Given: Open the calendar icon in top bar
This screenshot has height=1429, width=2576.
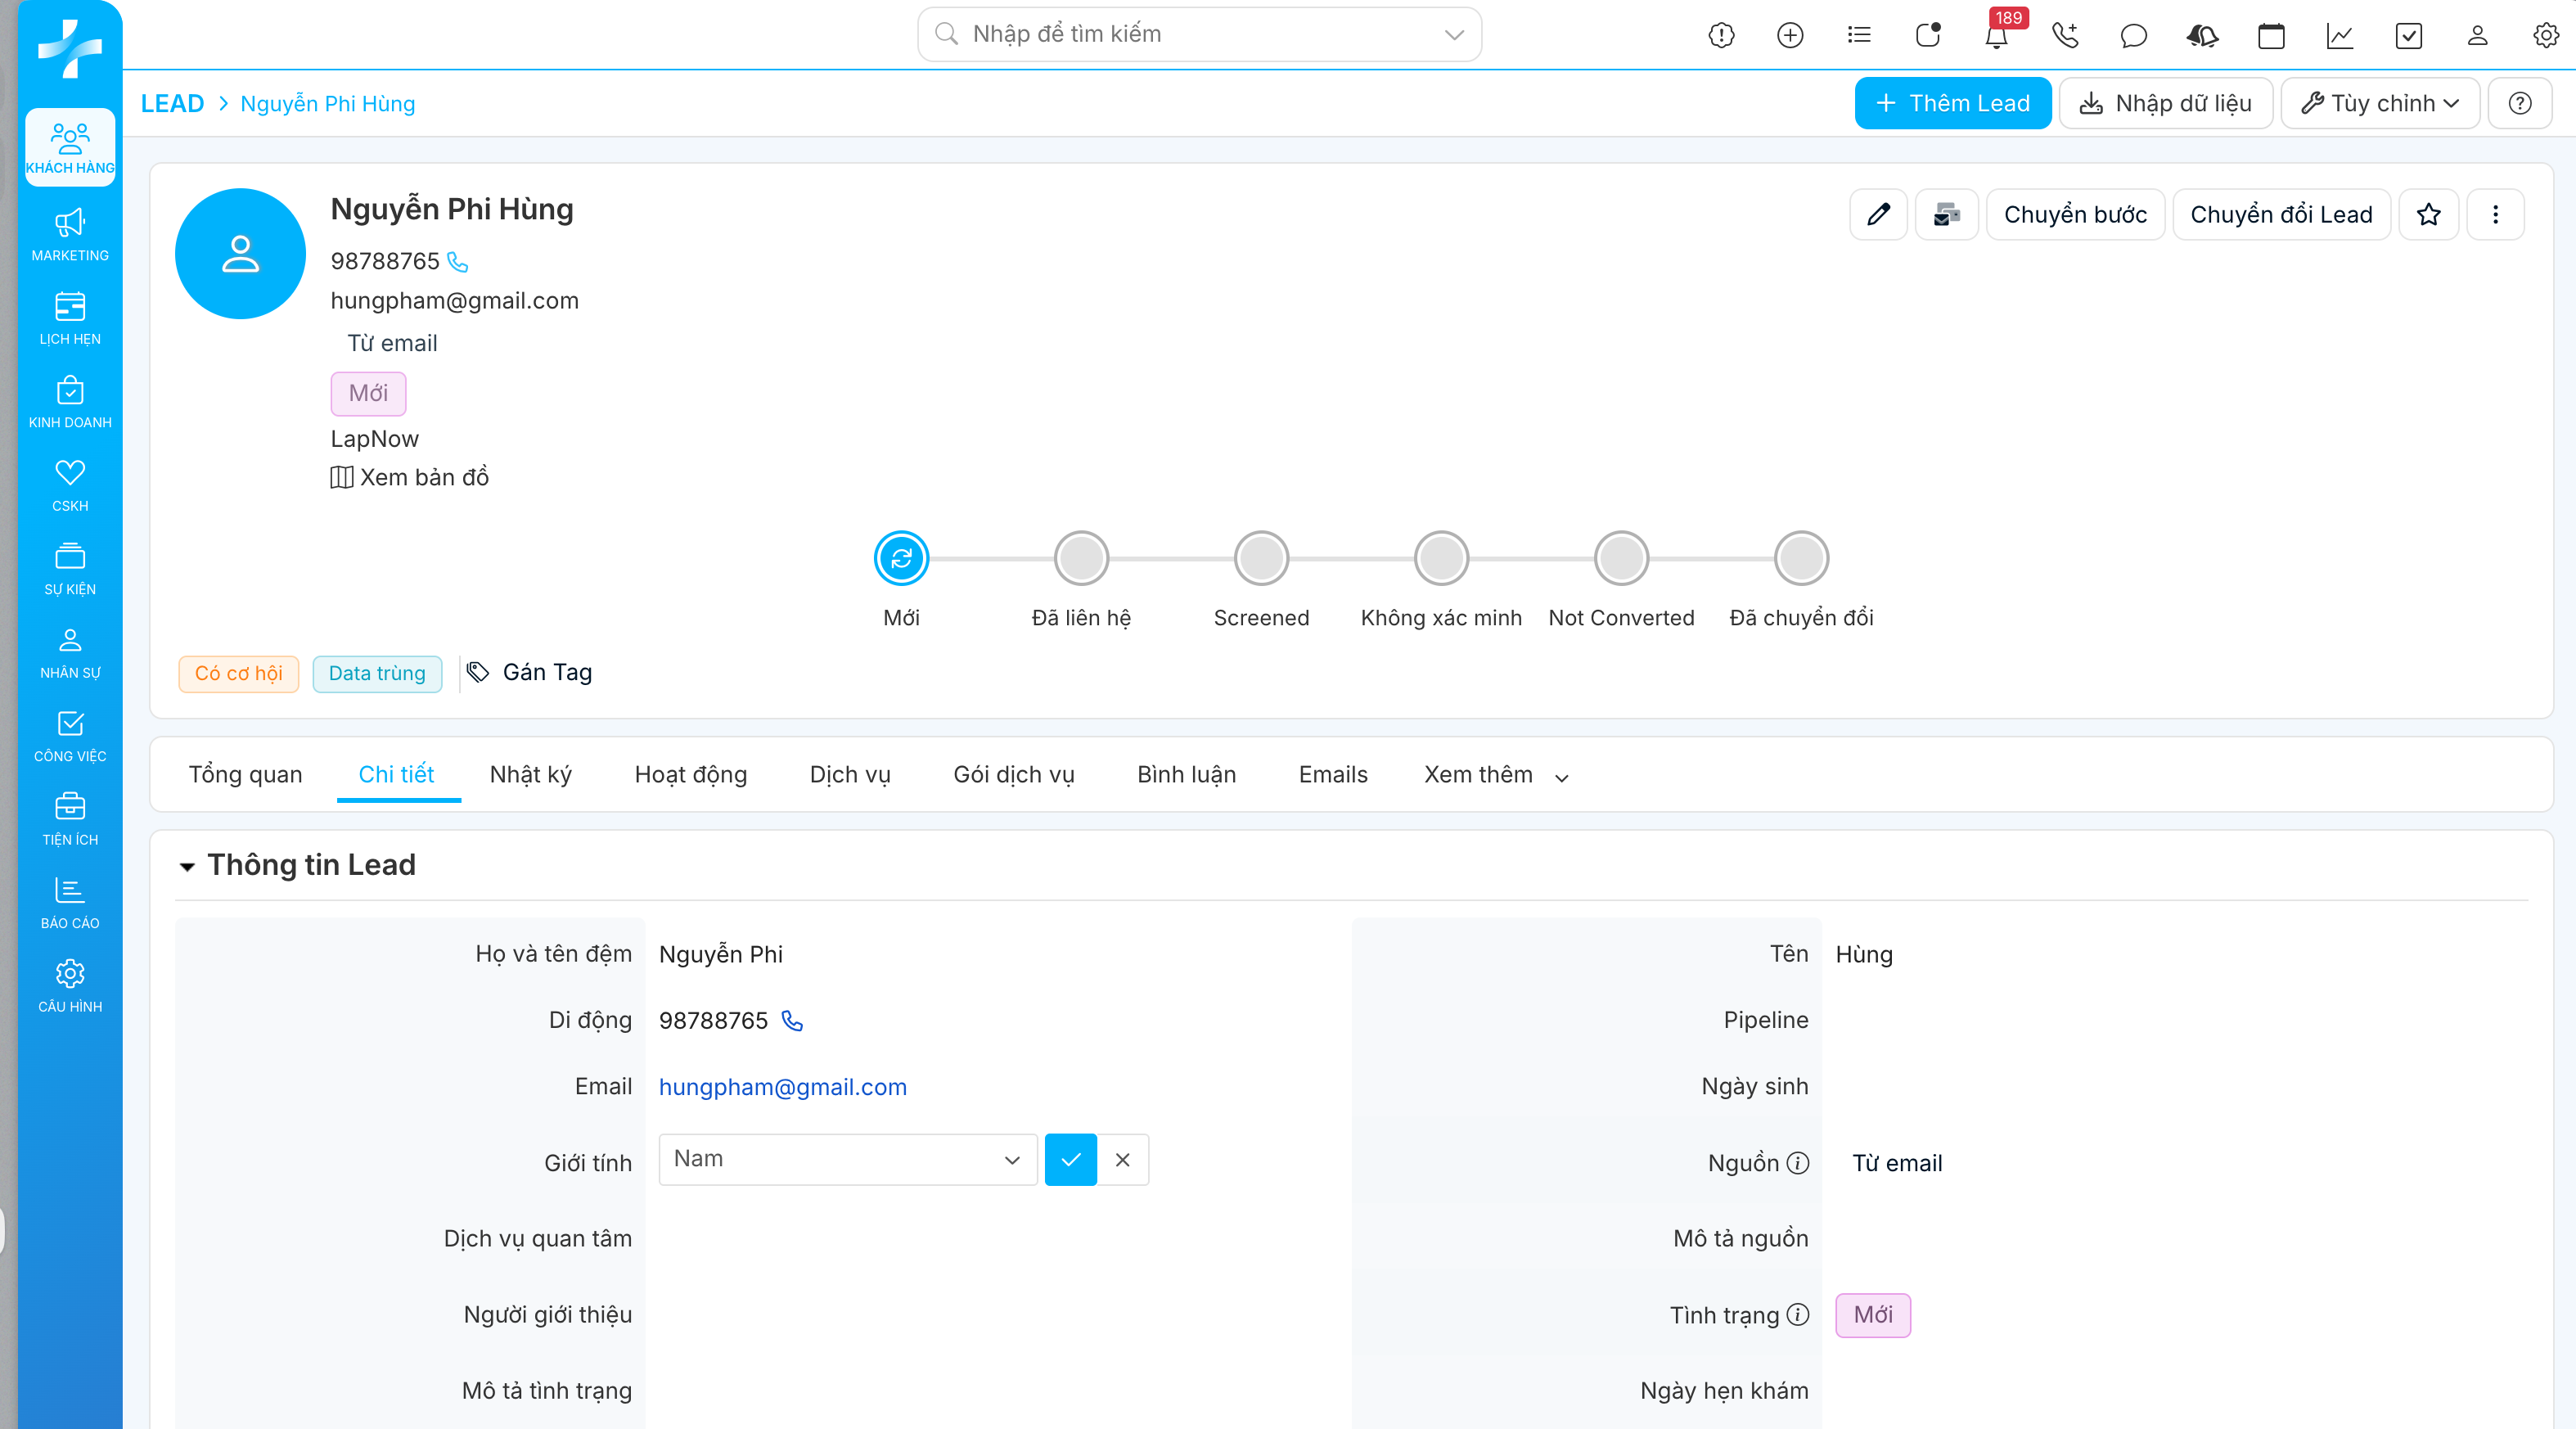Looking at the screenshot, I should tap(2271, 36).
